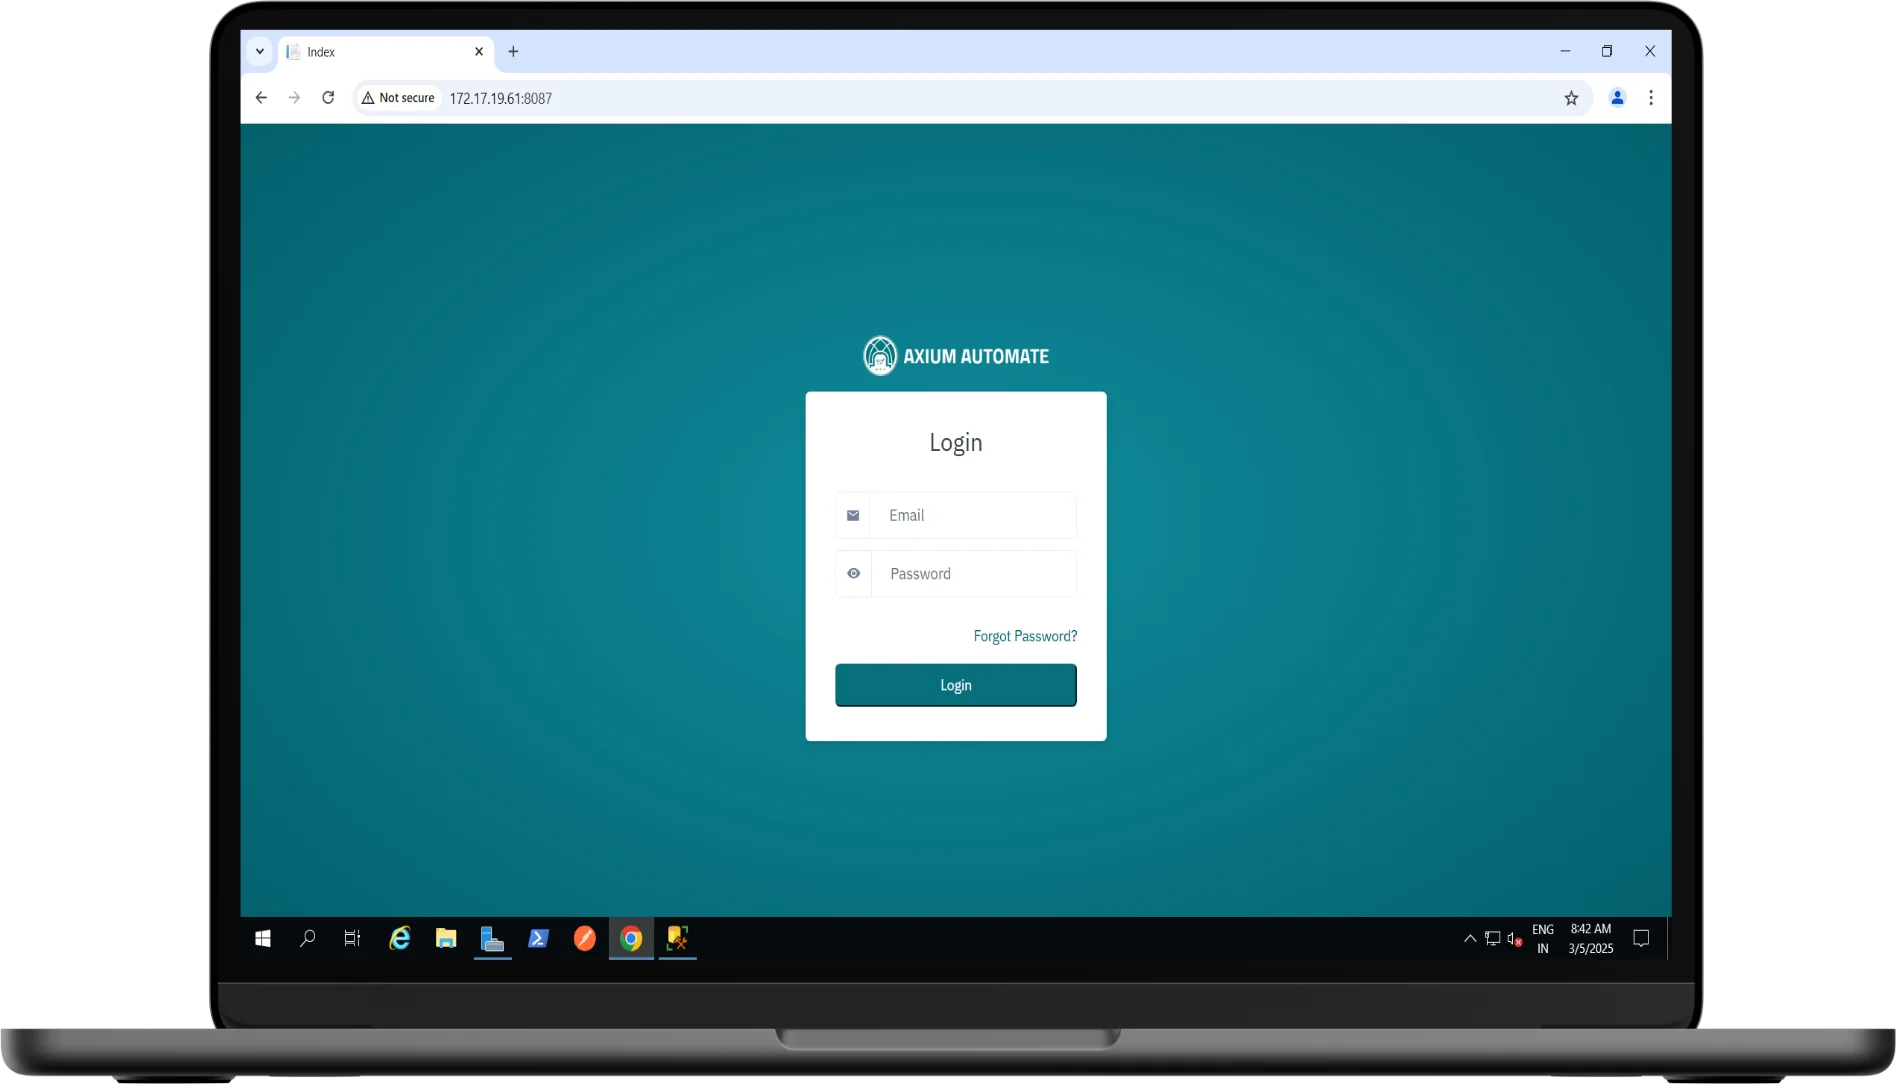Open a new browser tab
The height and width of the screenshot is (1084, 1896).
(513, 52)
